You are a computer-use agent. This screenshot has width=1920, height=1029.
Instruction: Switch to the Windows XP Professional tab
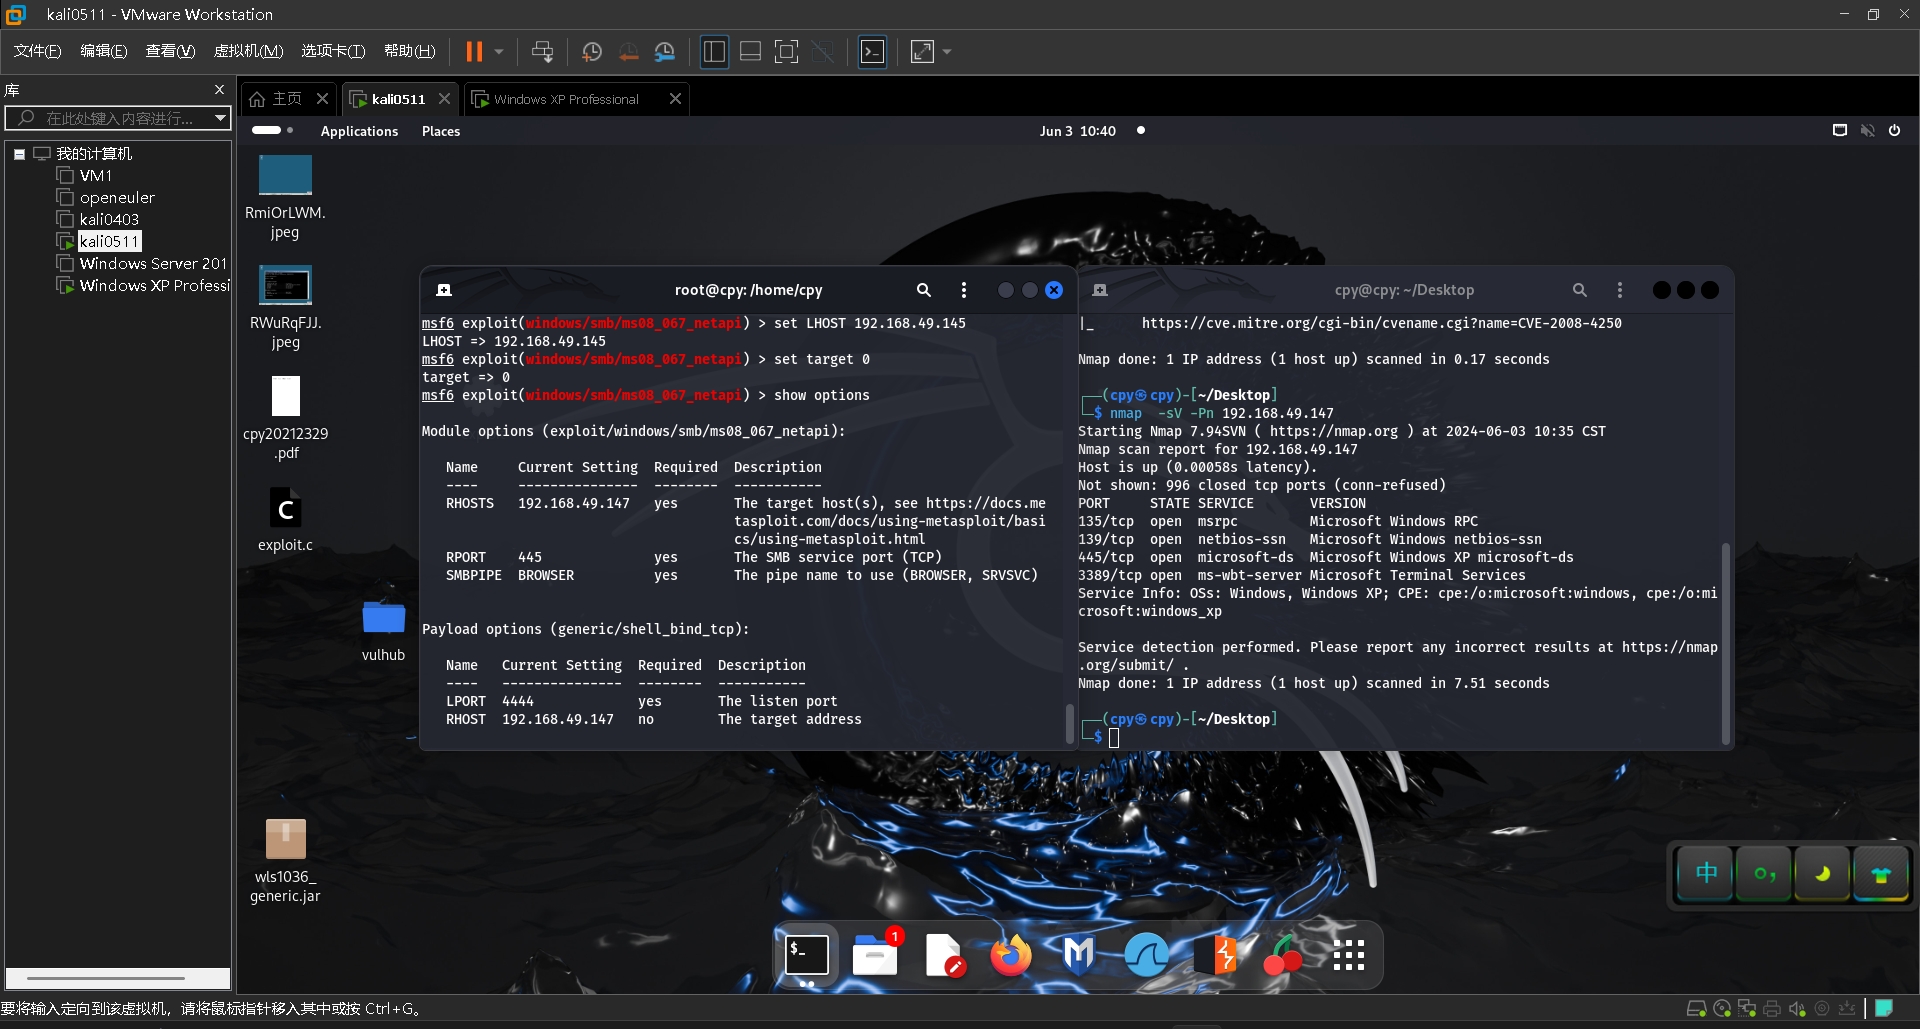pyautogui.click(x=566, y=99)
